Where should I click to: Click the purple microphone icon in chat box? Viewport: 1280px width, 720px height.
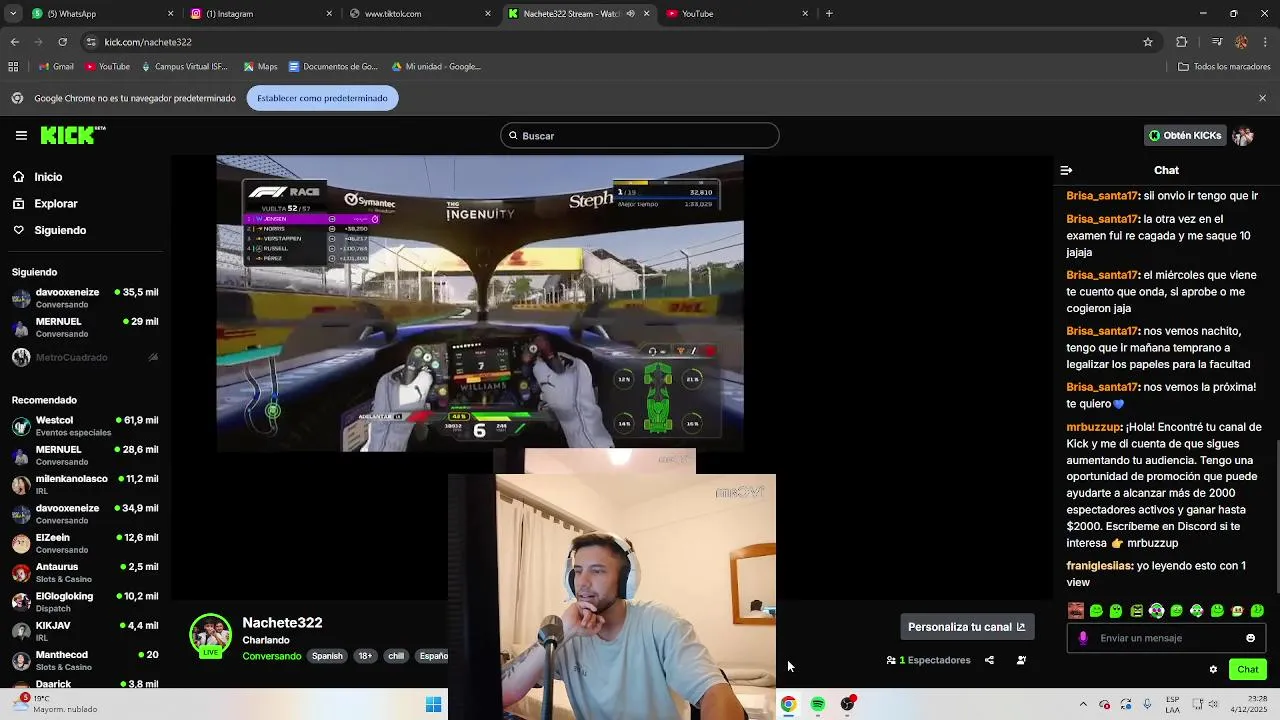click(x=1083, y=638)
